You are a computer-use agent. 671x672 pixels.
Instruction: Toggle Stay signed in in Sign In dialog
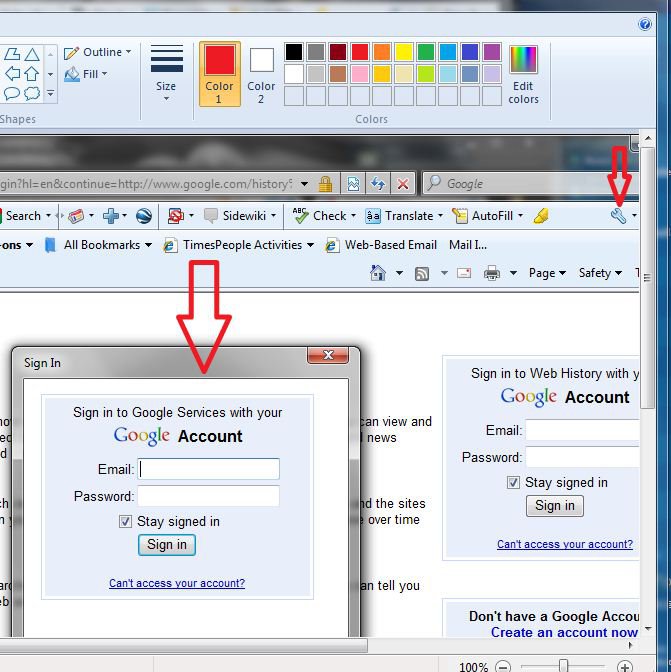point(125,522)
